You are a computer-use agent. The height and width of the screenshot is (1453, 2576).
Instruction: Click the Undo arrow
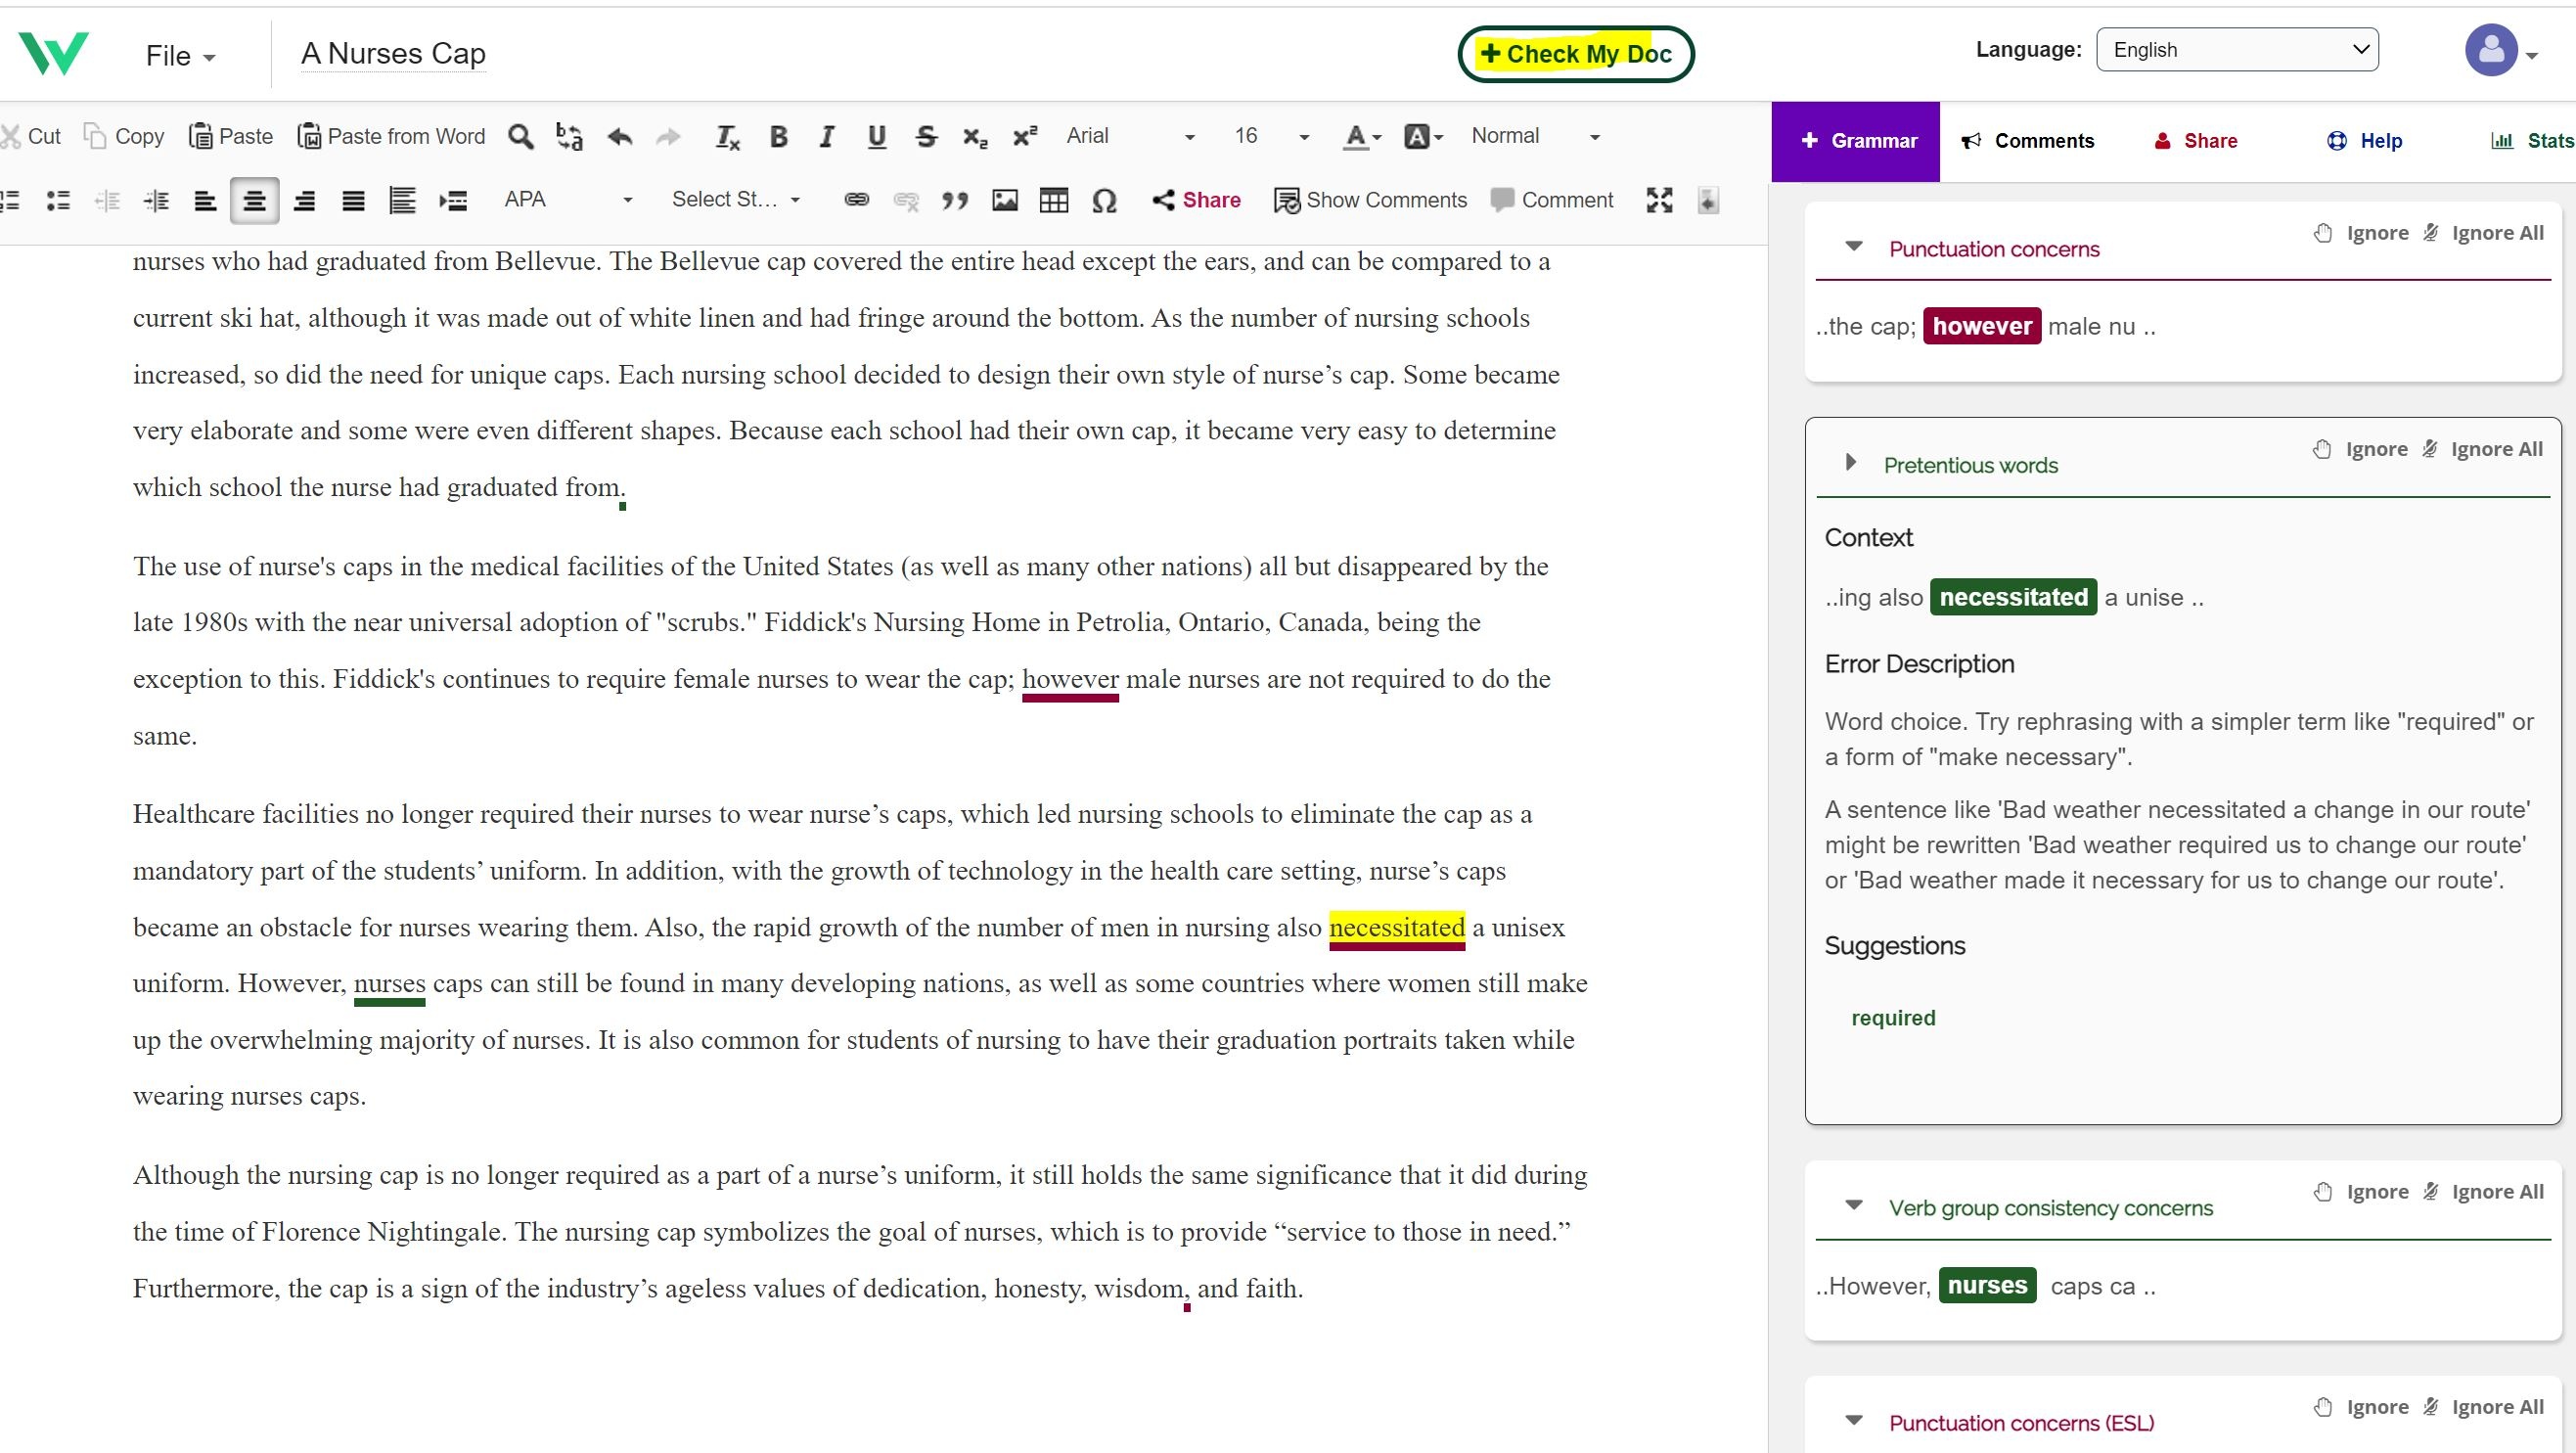click(620, 137)
